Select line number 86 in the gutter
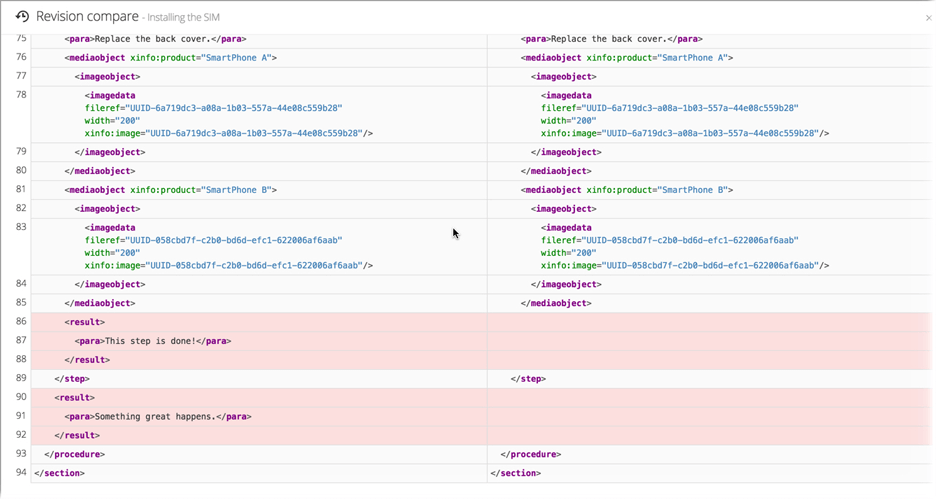Image resolution: width=936 pixels, height=499 pixels. click(21, 322)
